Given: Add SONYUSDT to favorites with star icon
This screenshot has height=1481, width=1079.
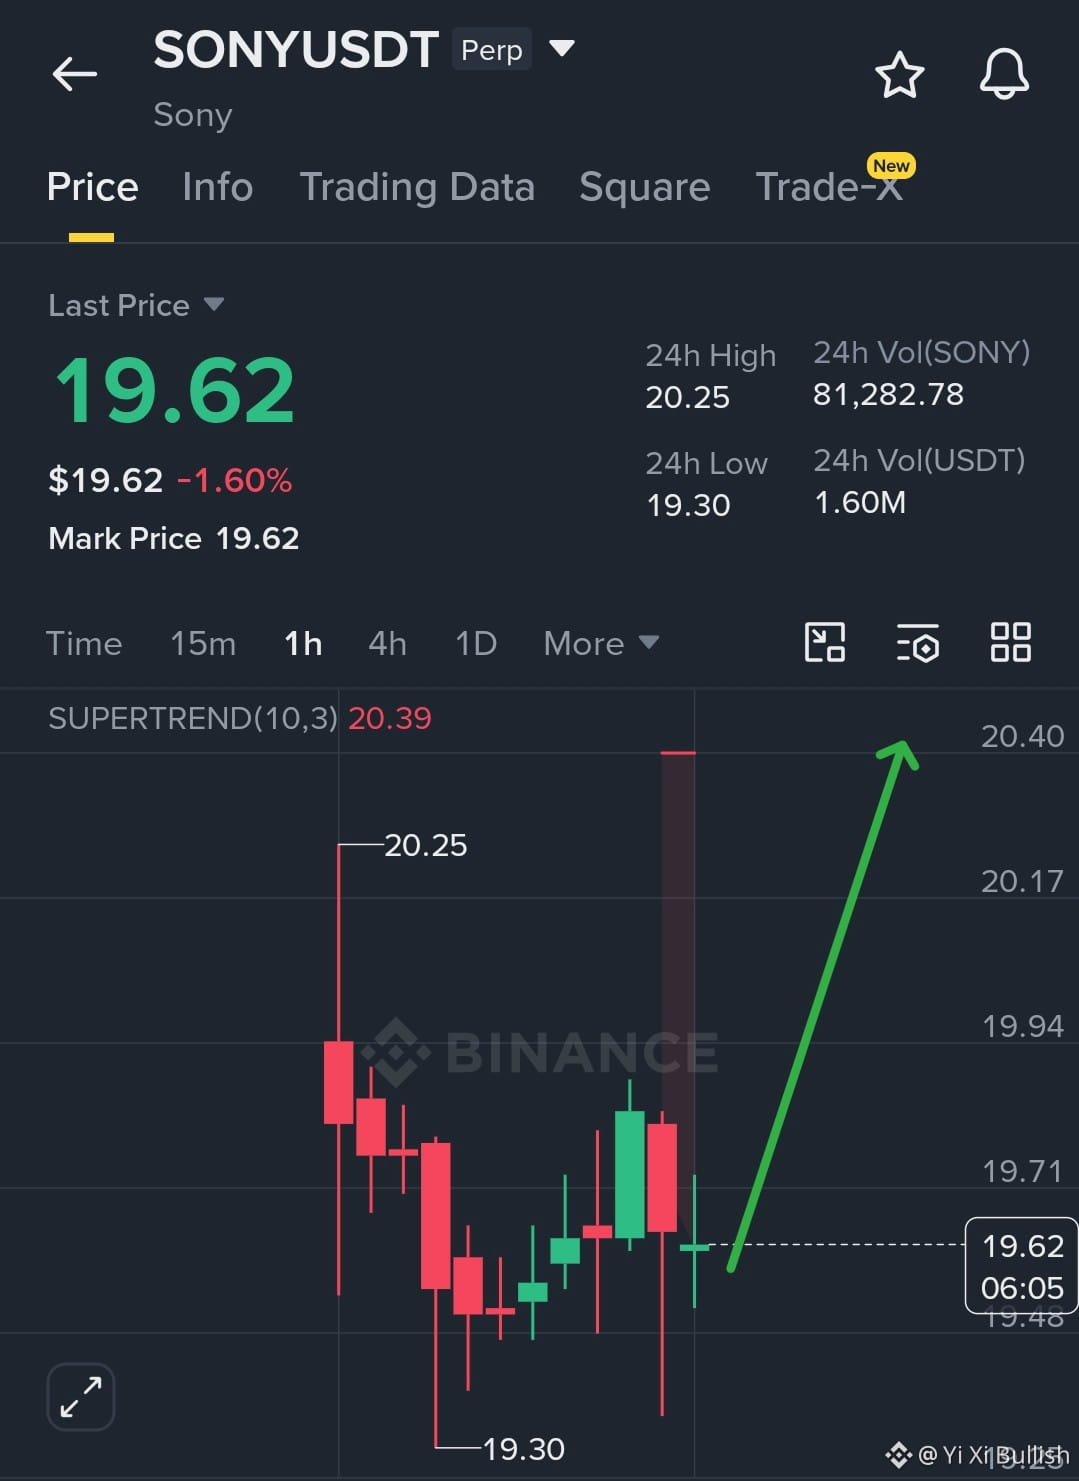Looking at the screenshot, I should [x=899, y=75].
